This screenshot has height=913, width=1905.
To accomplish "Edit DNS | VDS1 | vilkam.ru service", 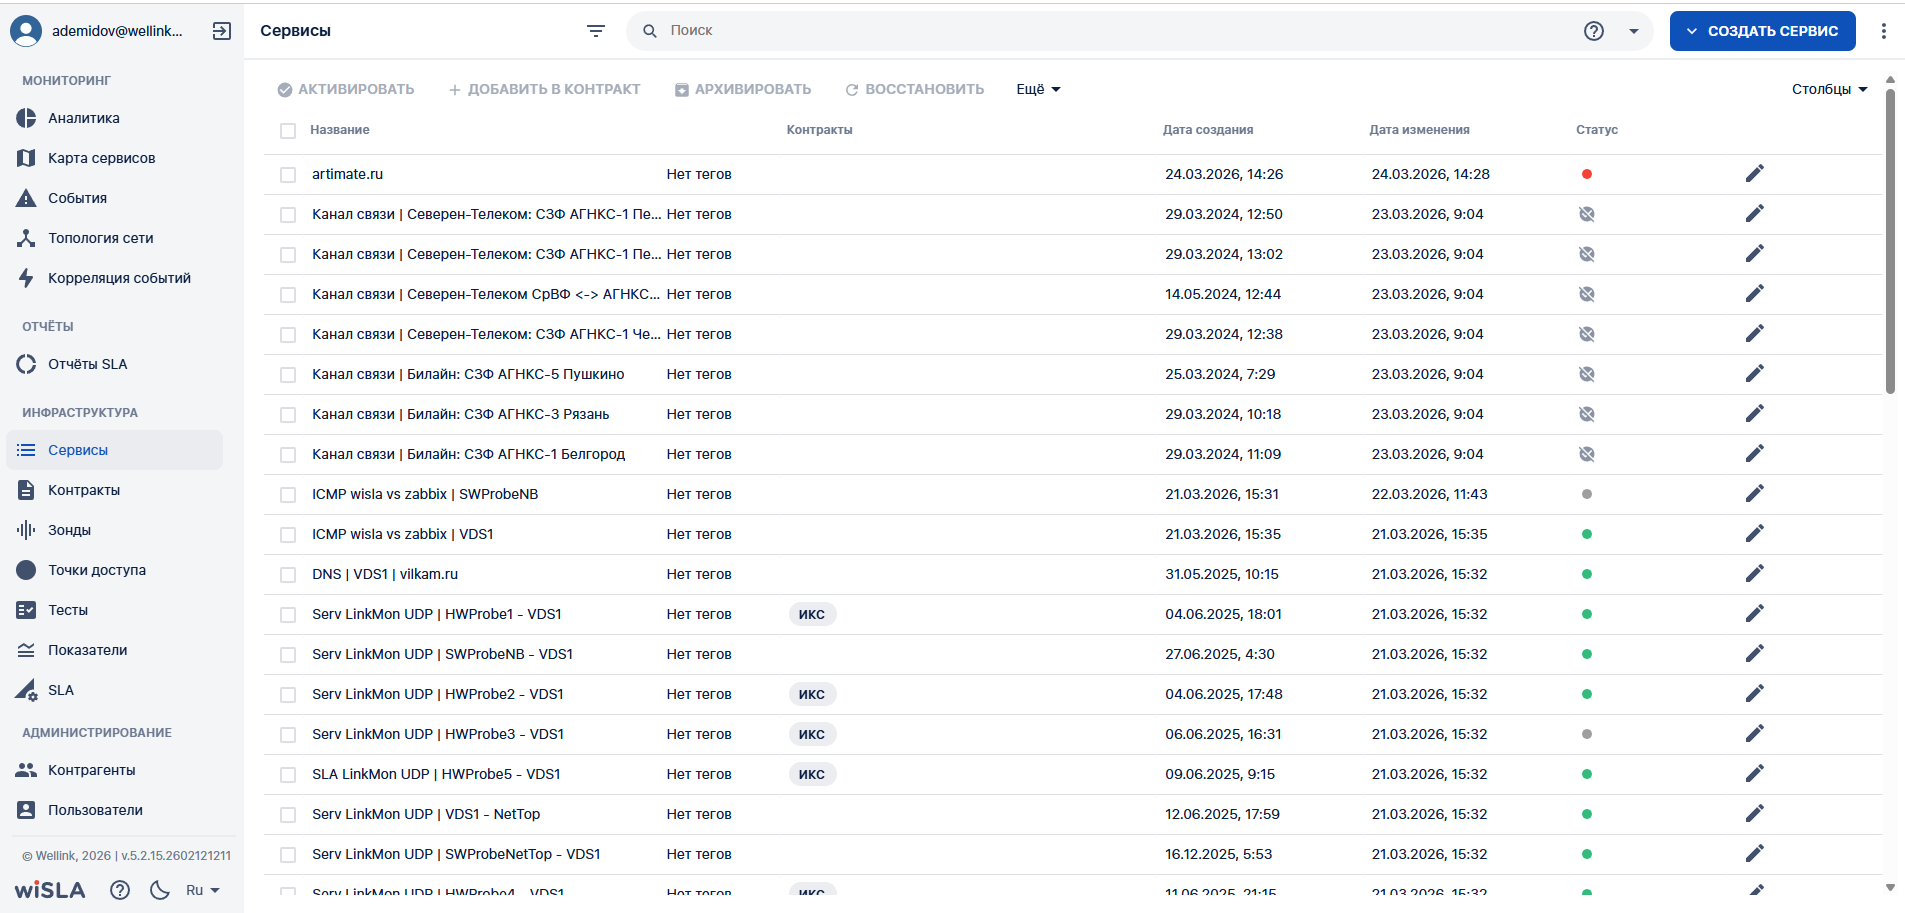I will click(1755, 574).
